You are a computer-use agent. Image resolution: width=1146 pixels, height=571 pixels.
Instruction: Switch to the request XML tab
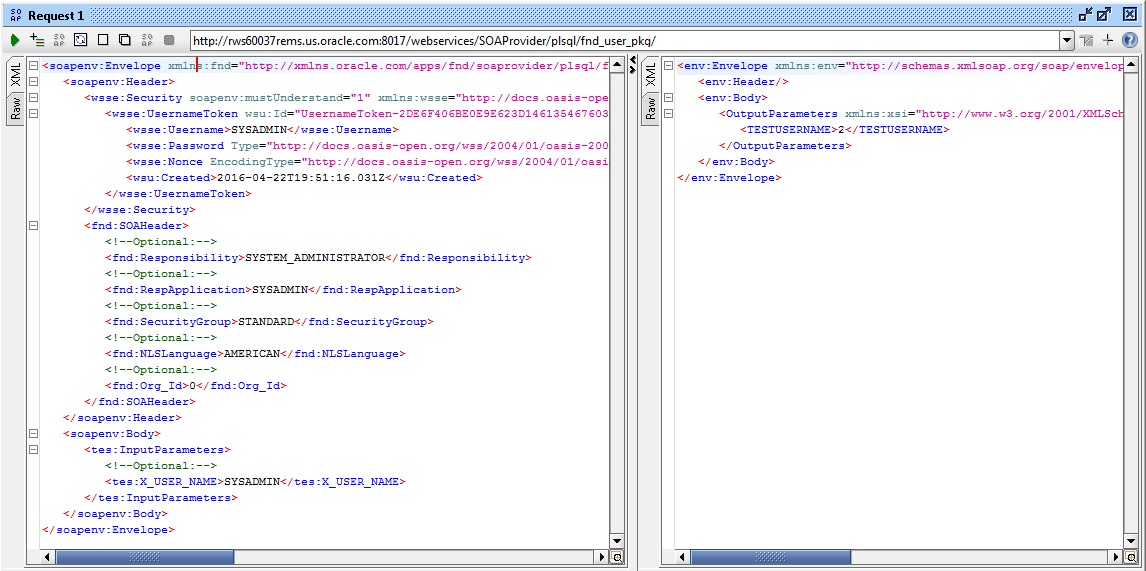[x=15, y=74]
